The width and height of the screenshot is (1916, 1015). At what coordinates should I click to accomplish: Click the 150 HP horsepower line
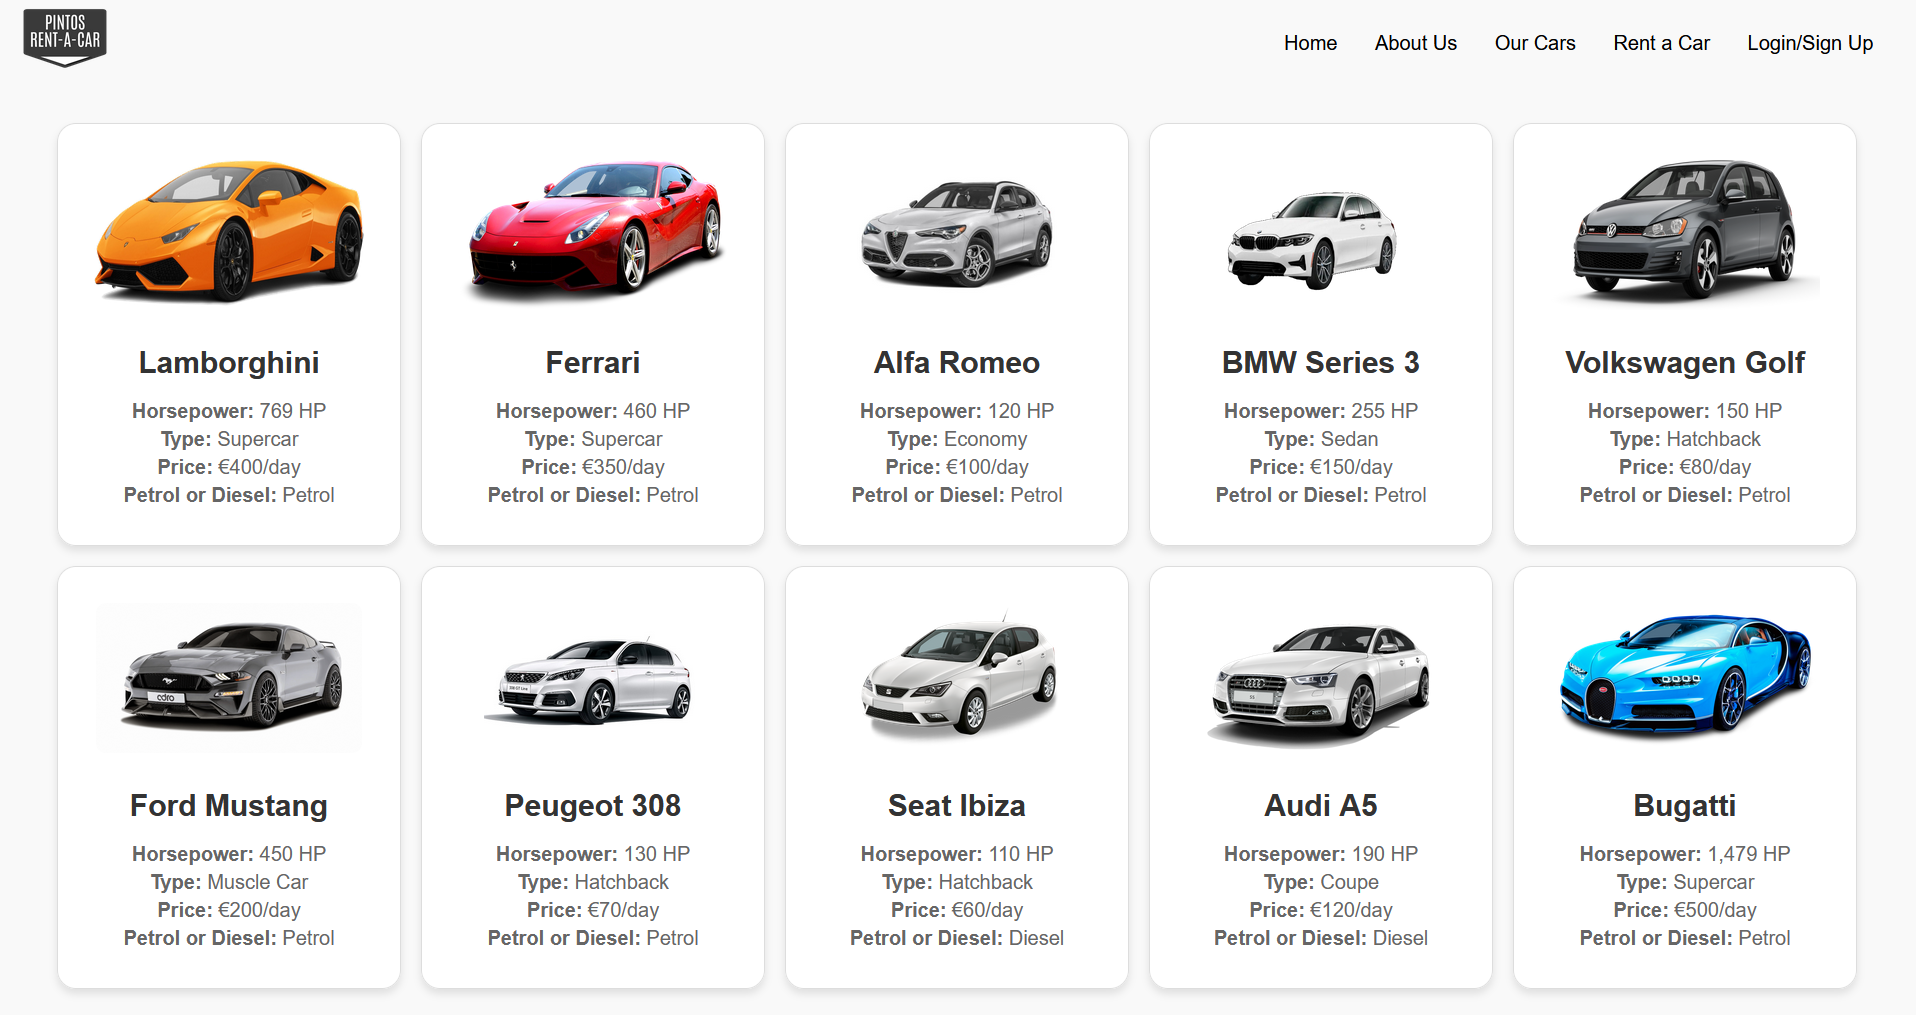click(x=1685, y=411)
